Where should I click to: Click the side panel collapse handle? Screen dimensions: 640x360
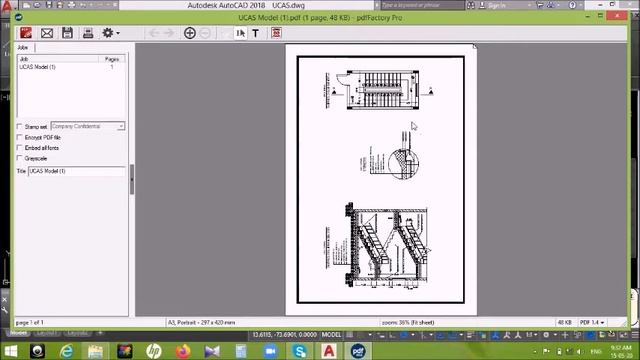(132, 179)
